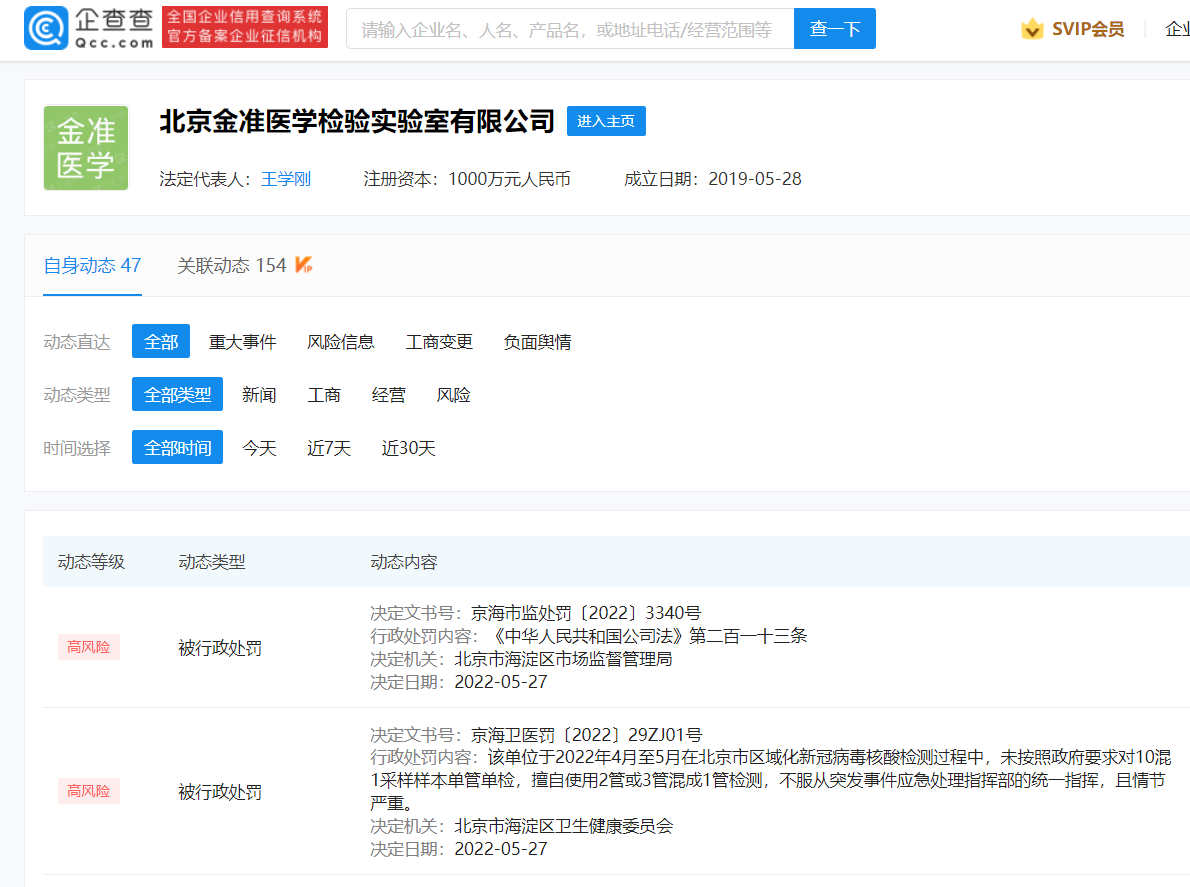Screen dimensions: 1190x887
Task: Click the 成立日期 2019-05-28 text
Action: pyautogui.click(x=713, y=179)
